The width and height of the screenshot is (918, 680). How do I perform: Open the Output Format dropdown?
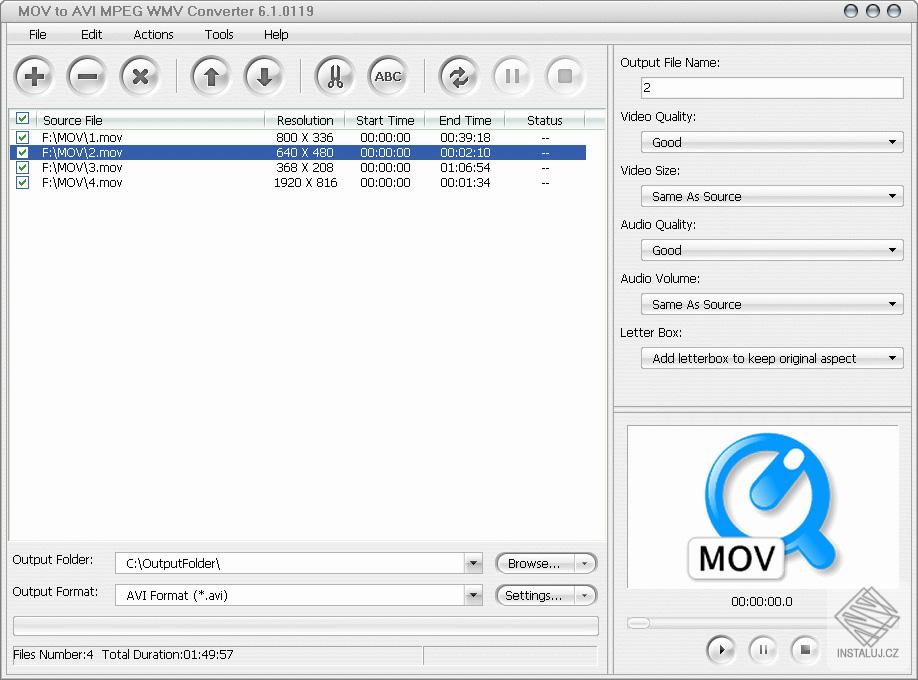click(473, 594)
